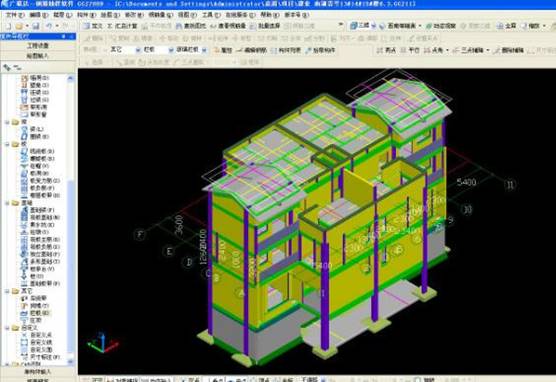Open the 工具 Tools menu
556x382 pixels.
click(x=211, y=15)
